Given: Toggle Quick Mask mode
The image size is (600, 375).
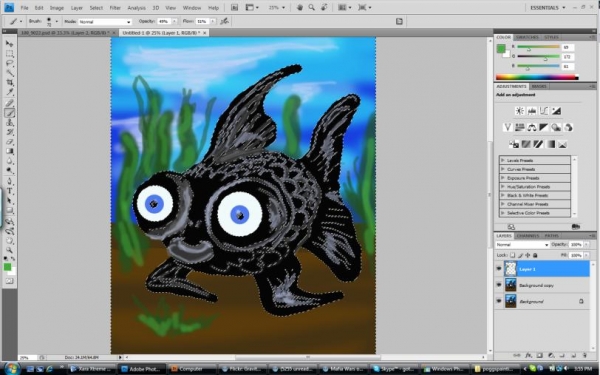Looking at the screenshot, I should tap(9, 281).
